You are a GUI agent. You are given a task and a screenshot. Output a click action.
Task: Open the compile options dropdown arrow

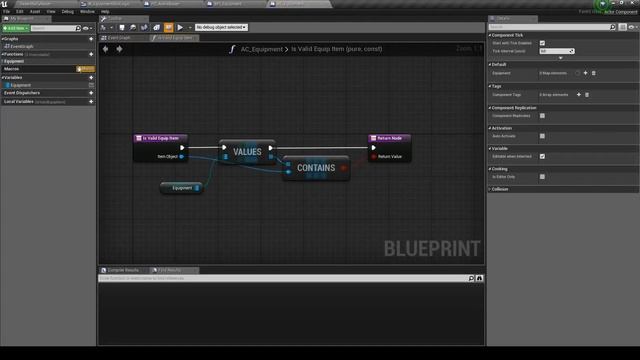111,28
